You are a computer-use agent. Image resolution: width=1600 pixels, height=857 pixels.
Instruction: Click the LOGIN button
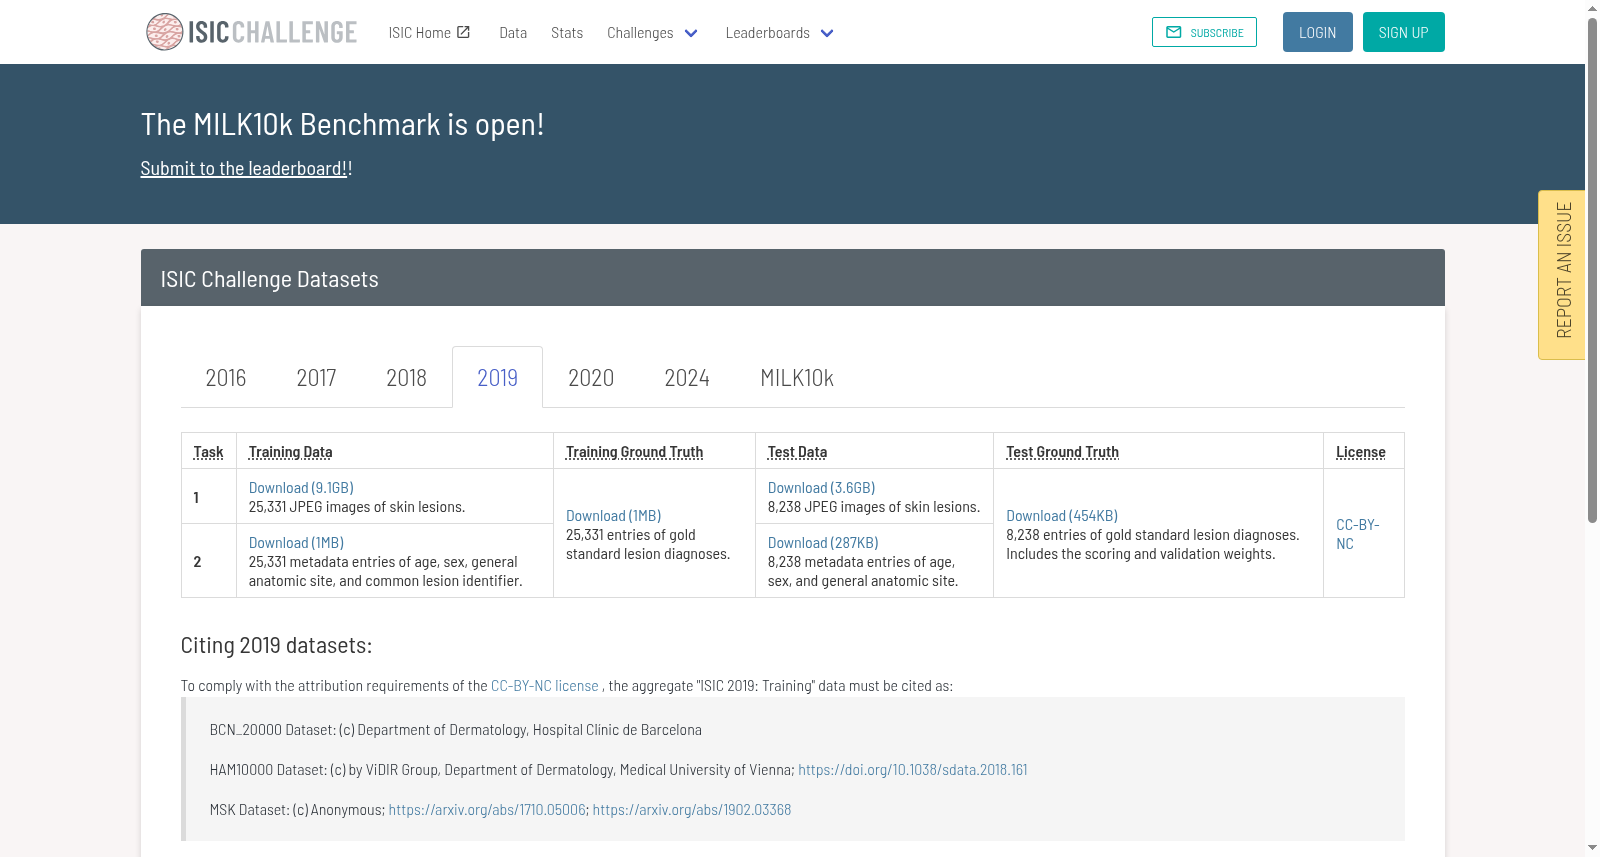[x=1317, y=32]
